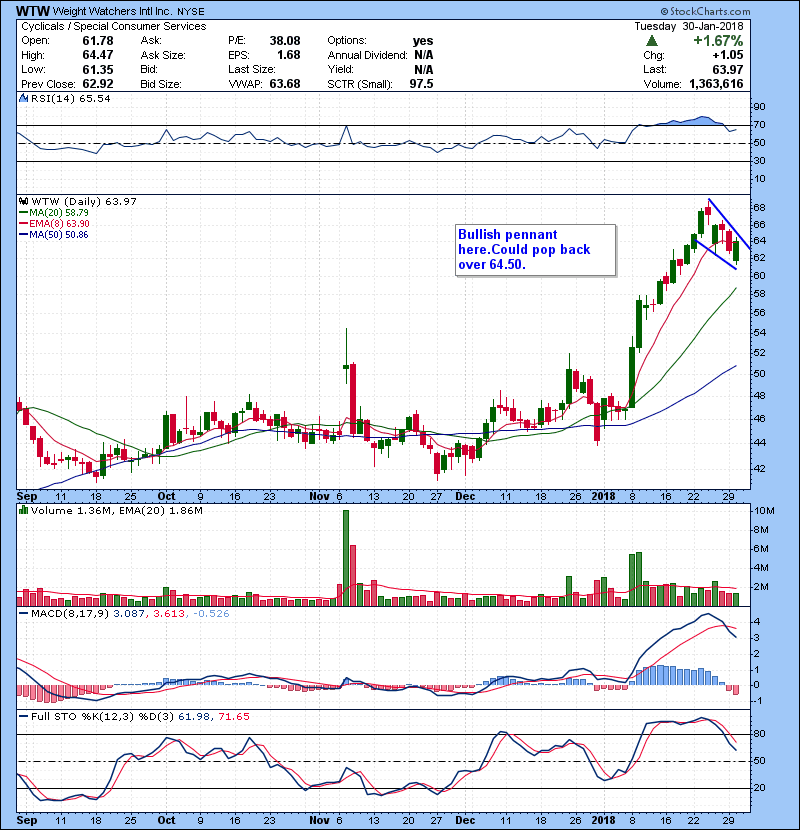This screenshot has height=830, width=800.
Task: Click the Chg value +1.05
Action: point(727,55)
